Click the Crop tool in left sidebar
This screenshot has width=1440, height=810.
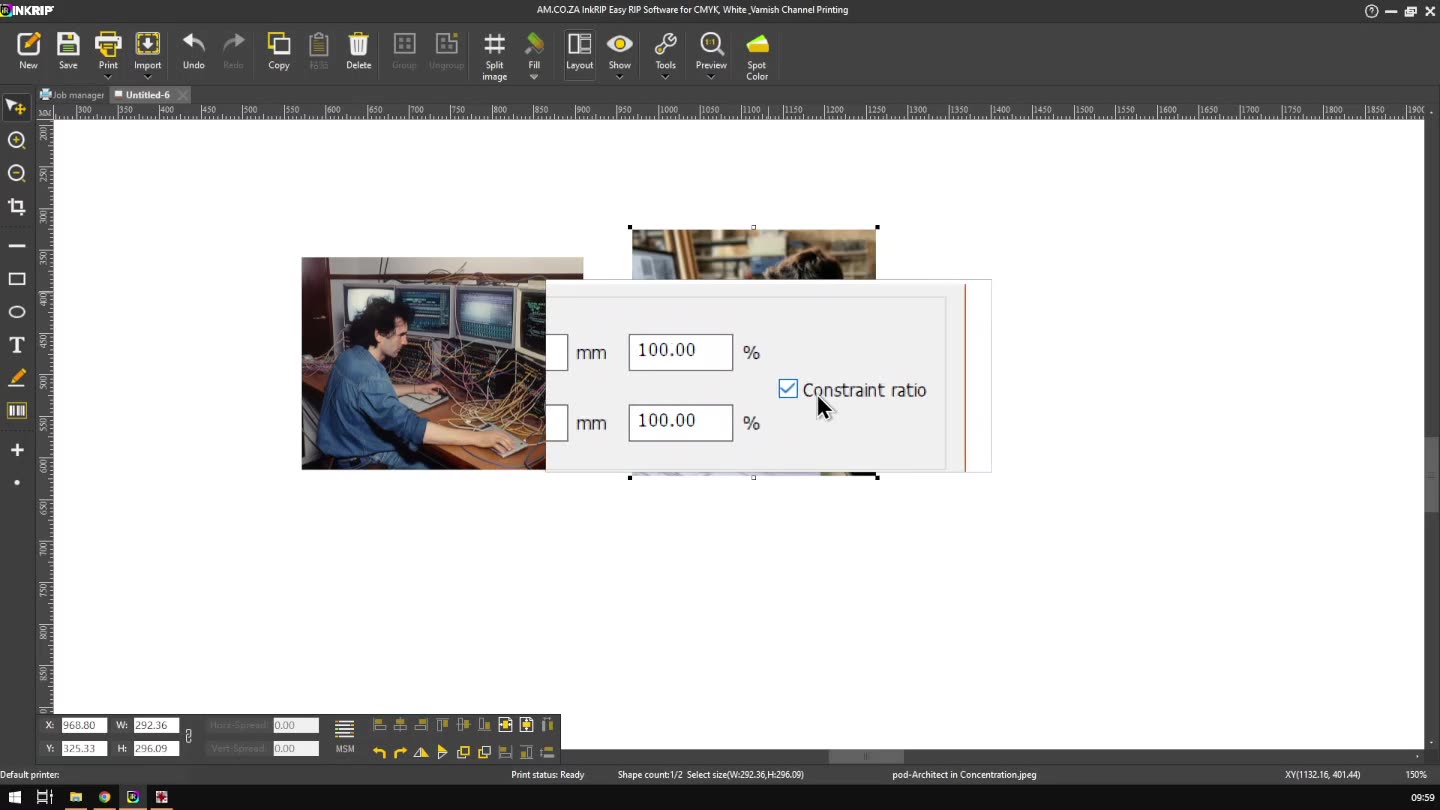[x=17, y=207]
